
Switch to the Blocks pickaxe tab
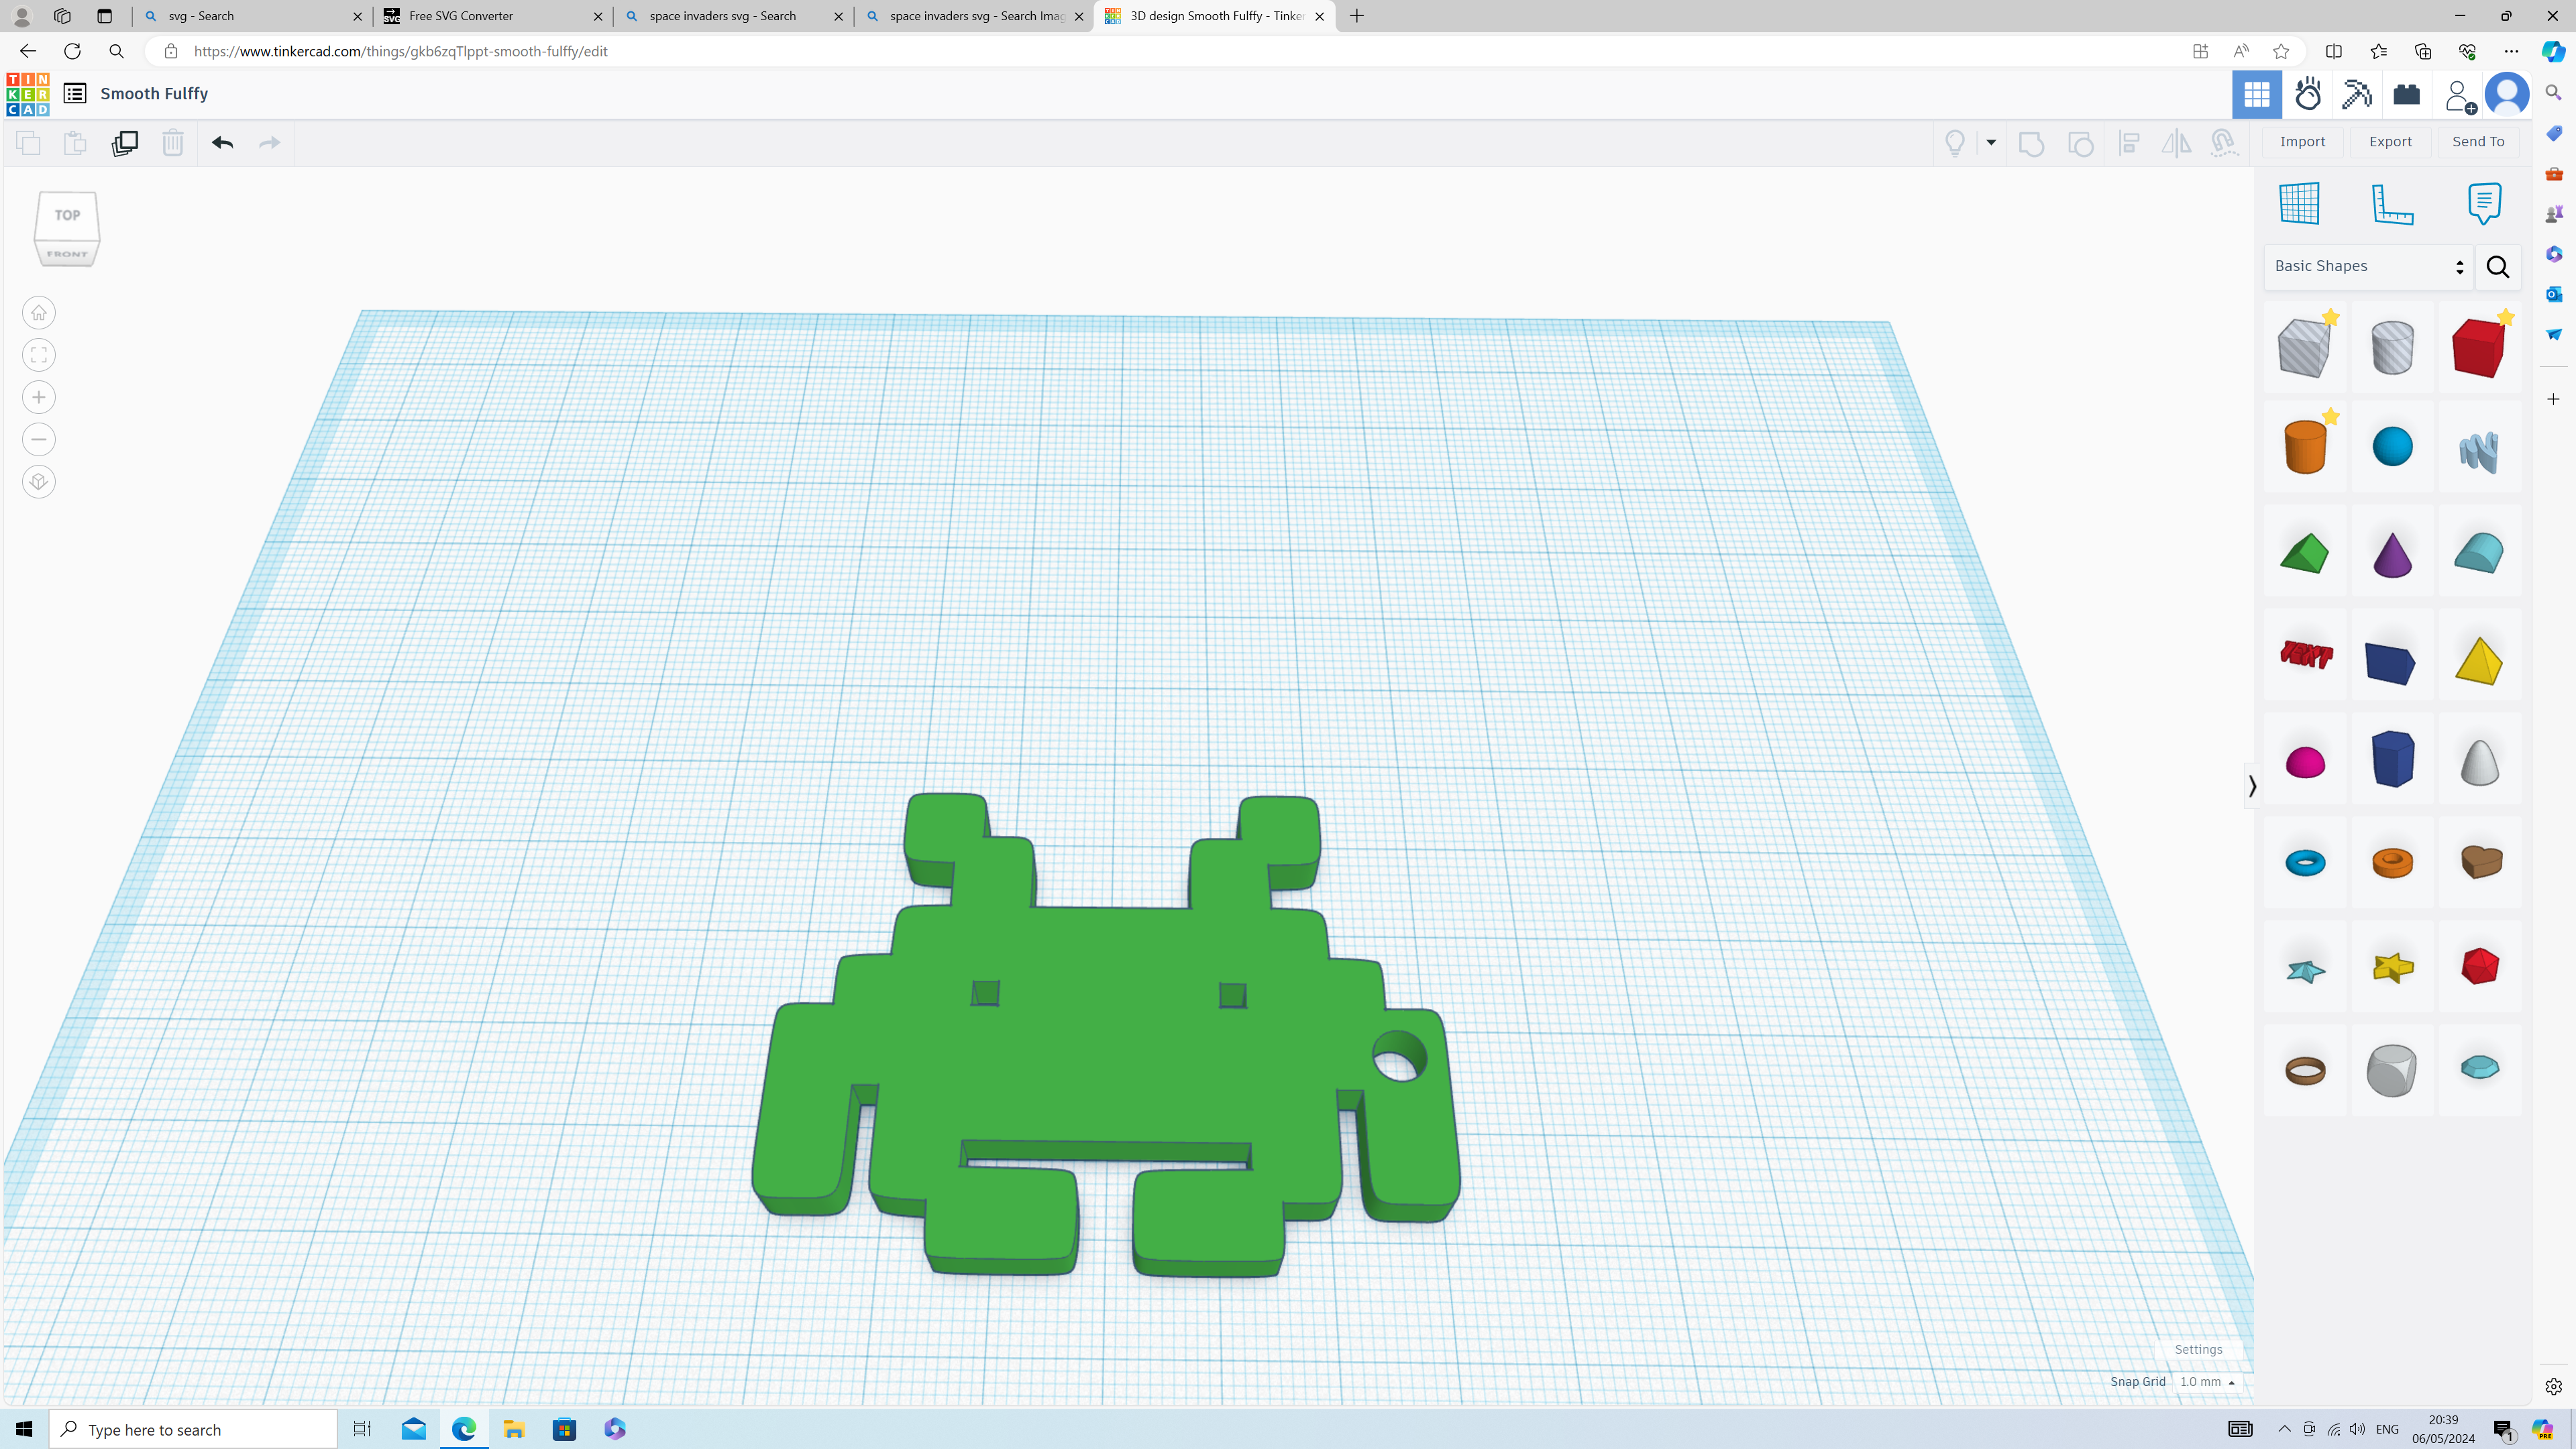2357,94
